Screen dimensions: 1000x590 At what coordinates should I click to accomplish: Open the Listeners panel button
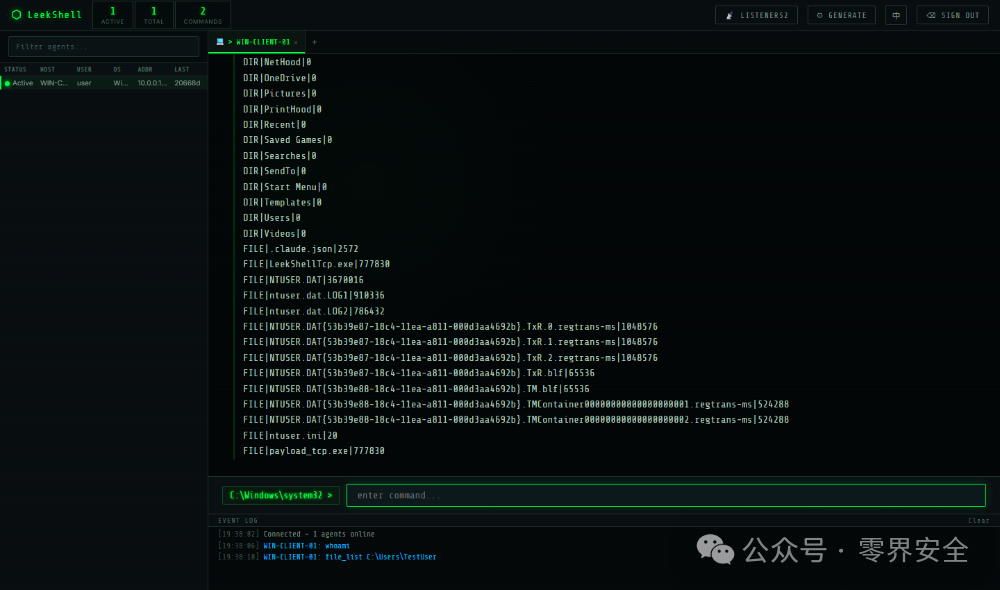[756, 15]
